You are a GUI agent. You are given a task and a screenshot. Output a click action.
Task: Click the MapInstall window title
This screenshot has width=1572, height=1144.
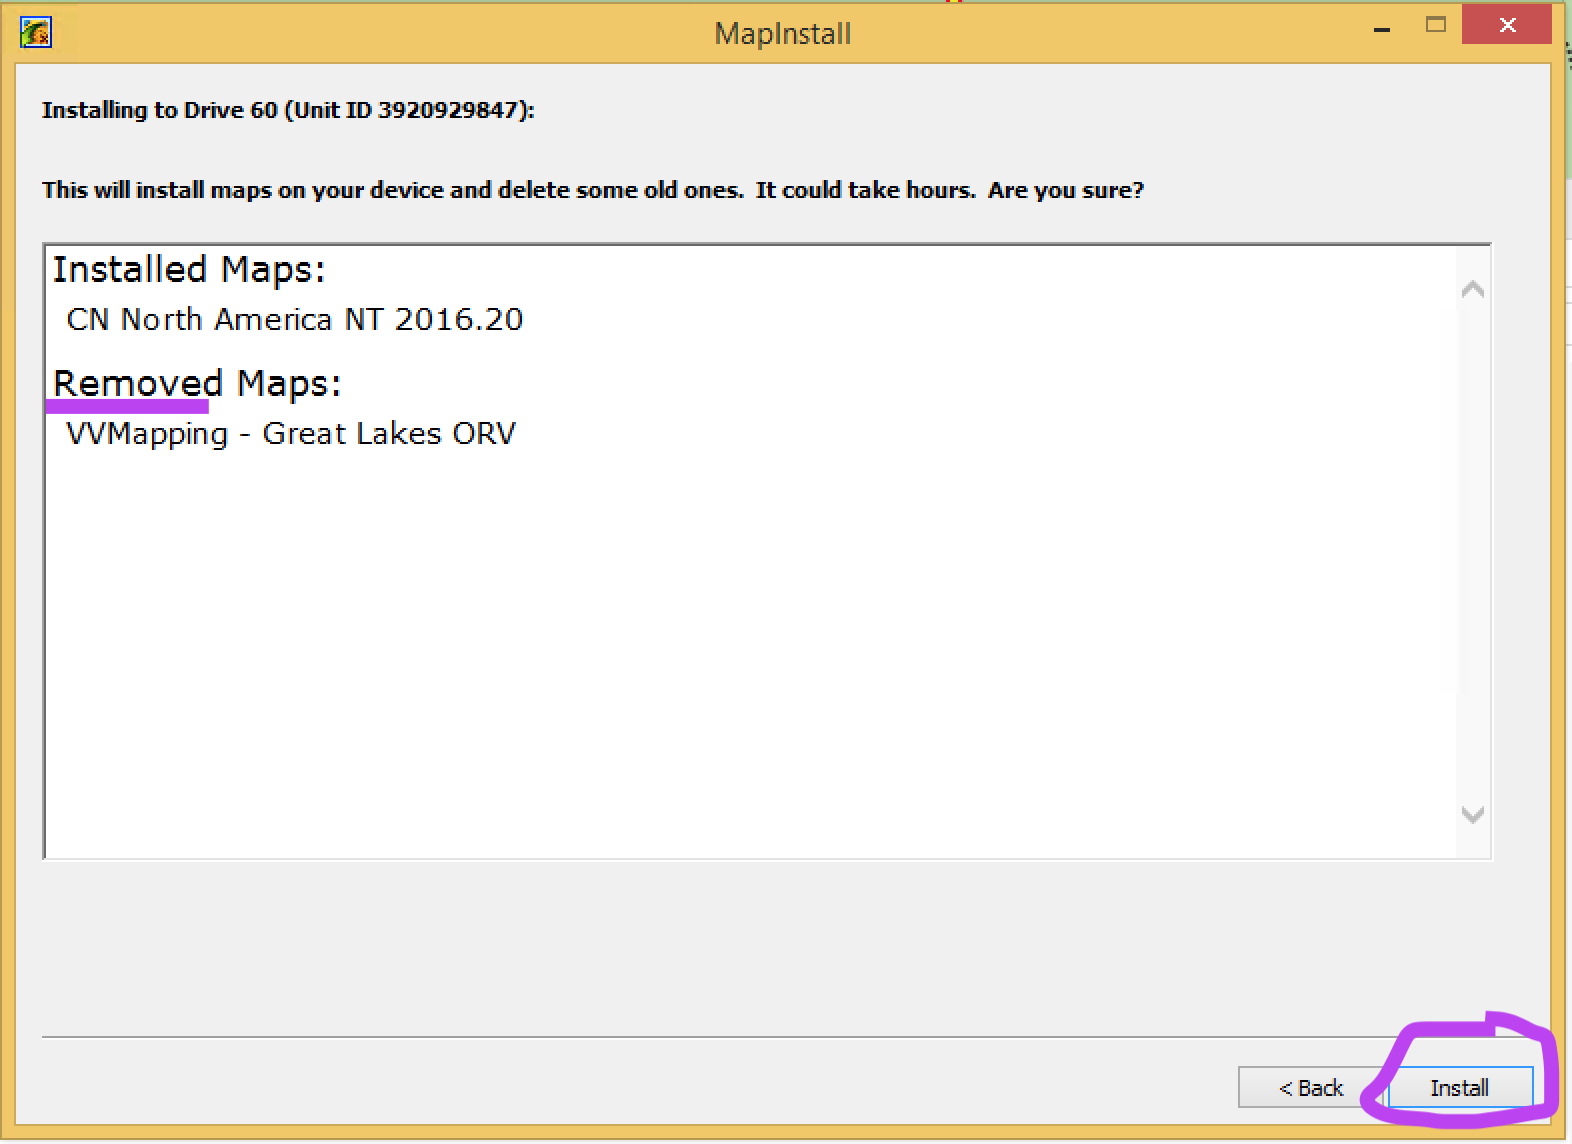click(783, 33)
